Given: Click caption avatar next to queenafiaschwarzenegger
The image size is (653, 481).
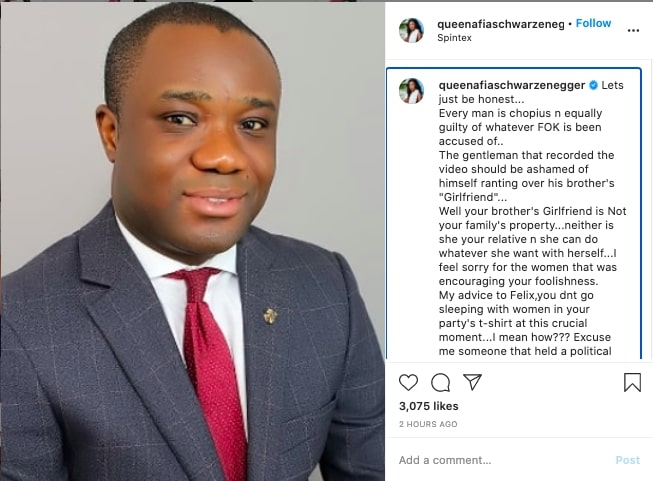Looking at the screenshot, I should (411, 91).
